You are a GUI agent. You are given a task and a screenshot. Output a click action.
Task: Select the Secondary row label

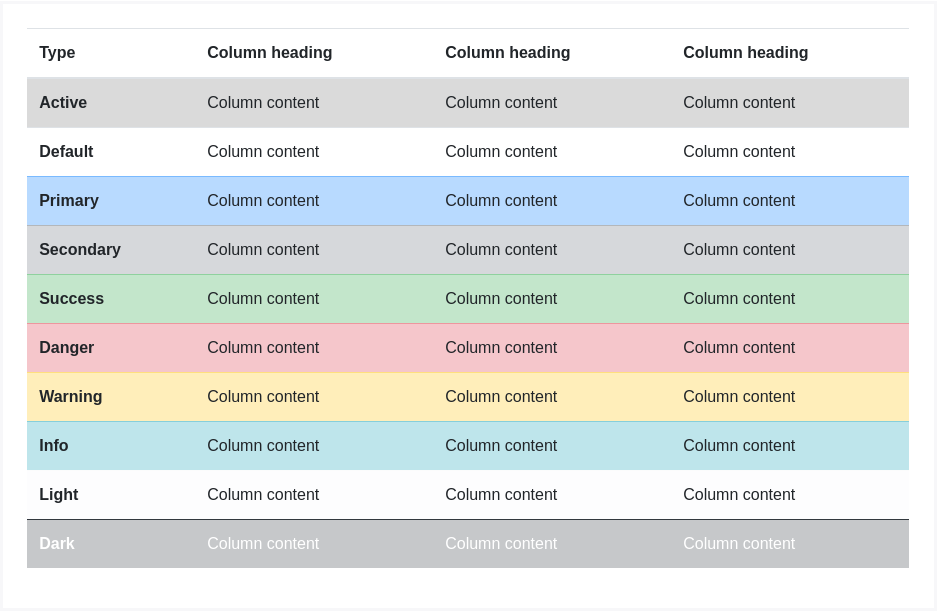80,250
